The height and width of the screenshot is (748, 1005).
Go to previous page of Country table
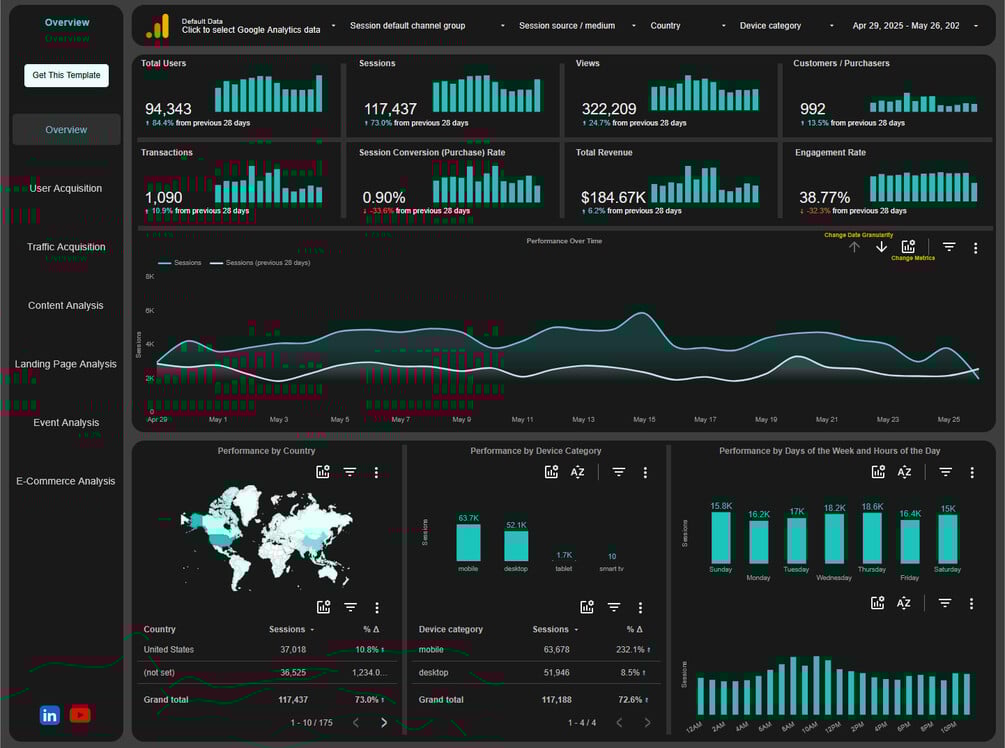pos(356,722)
